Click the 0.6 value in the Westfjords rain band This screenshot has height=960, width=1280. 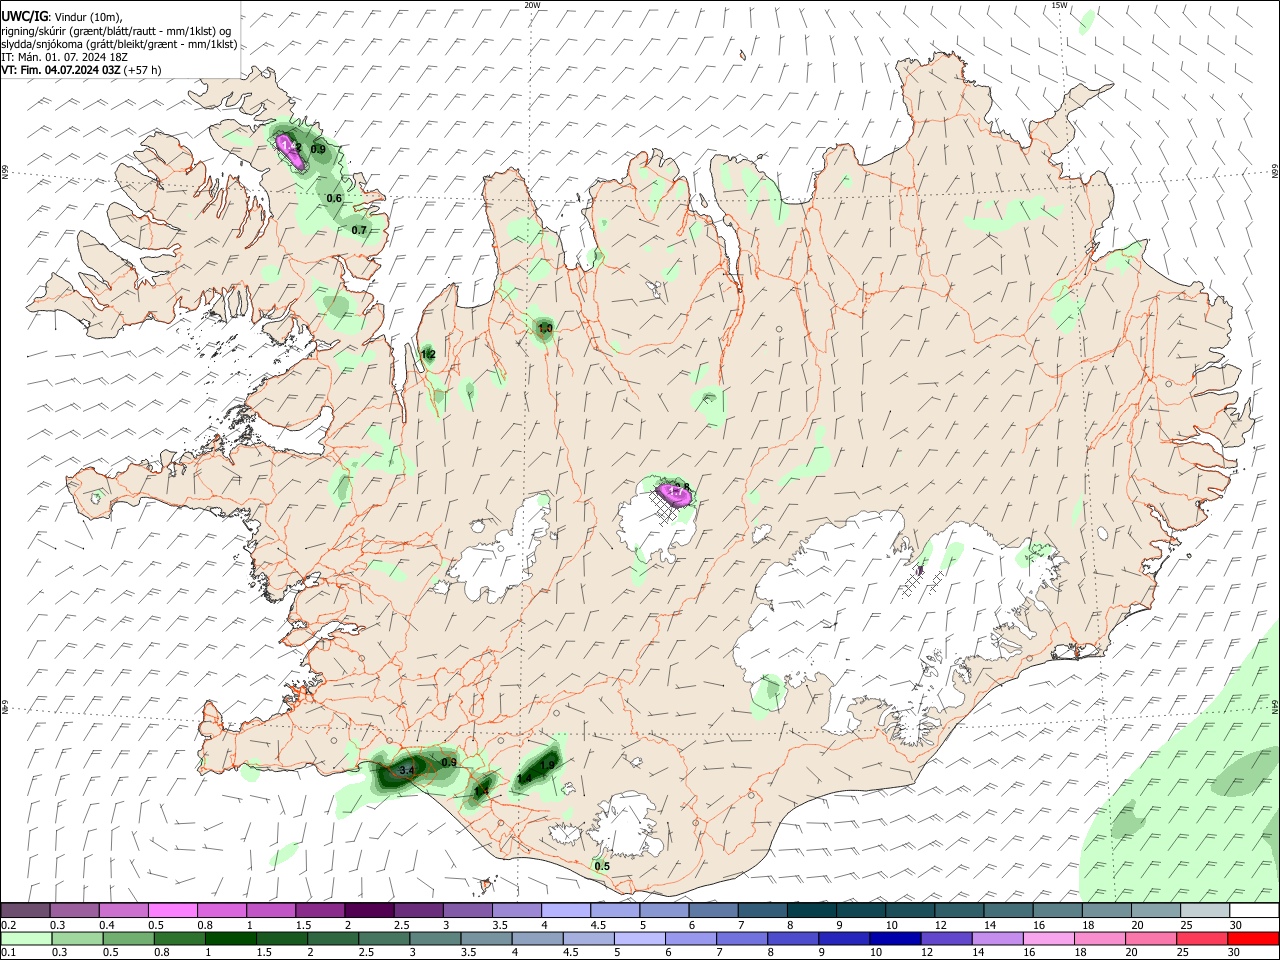pos(334,198)
